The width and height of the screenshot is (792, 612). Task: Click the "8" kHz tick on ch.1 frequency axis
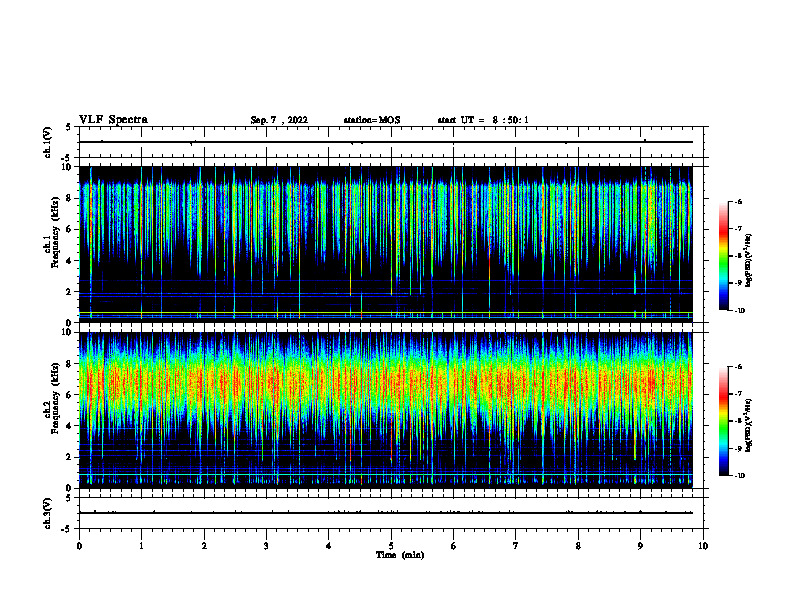[70, 198]
